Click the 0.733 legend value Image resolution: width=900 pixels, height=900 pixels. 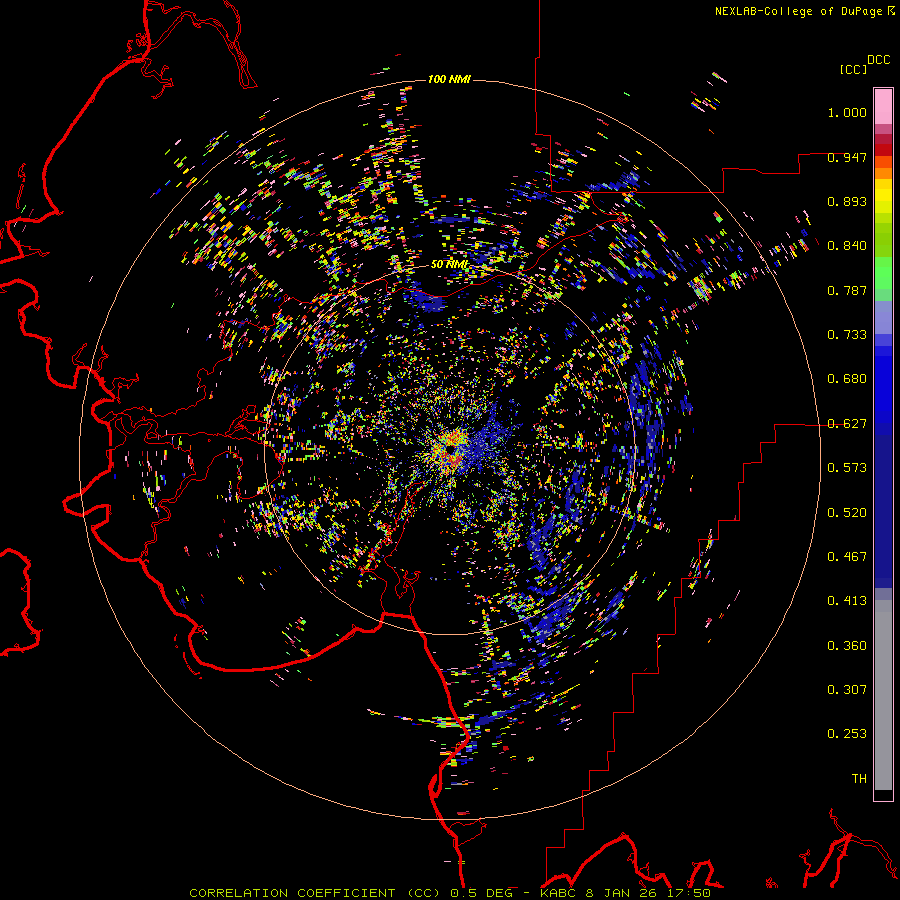click(847, 335)
